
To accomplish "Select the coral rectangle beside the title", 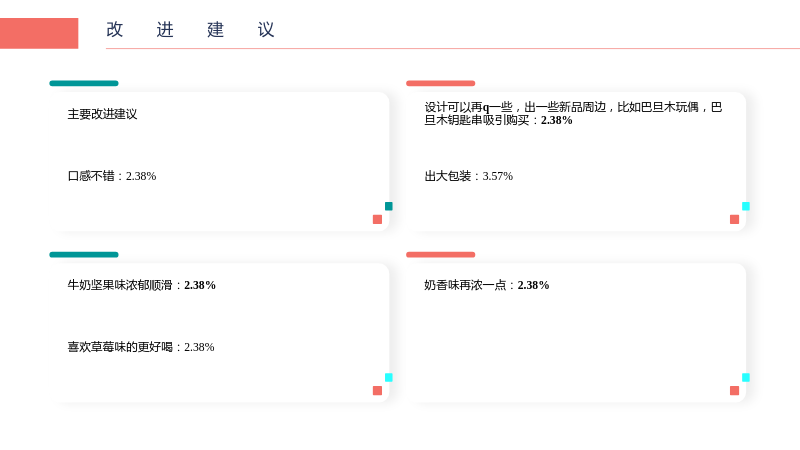I will coord(39,33).
